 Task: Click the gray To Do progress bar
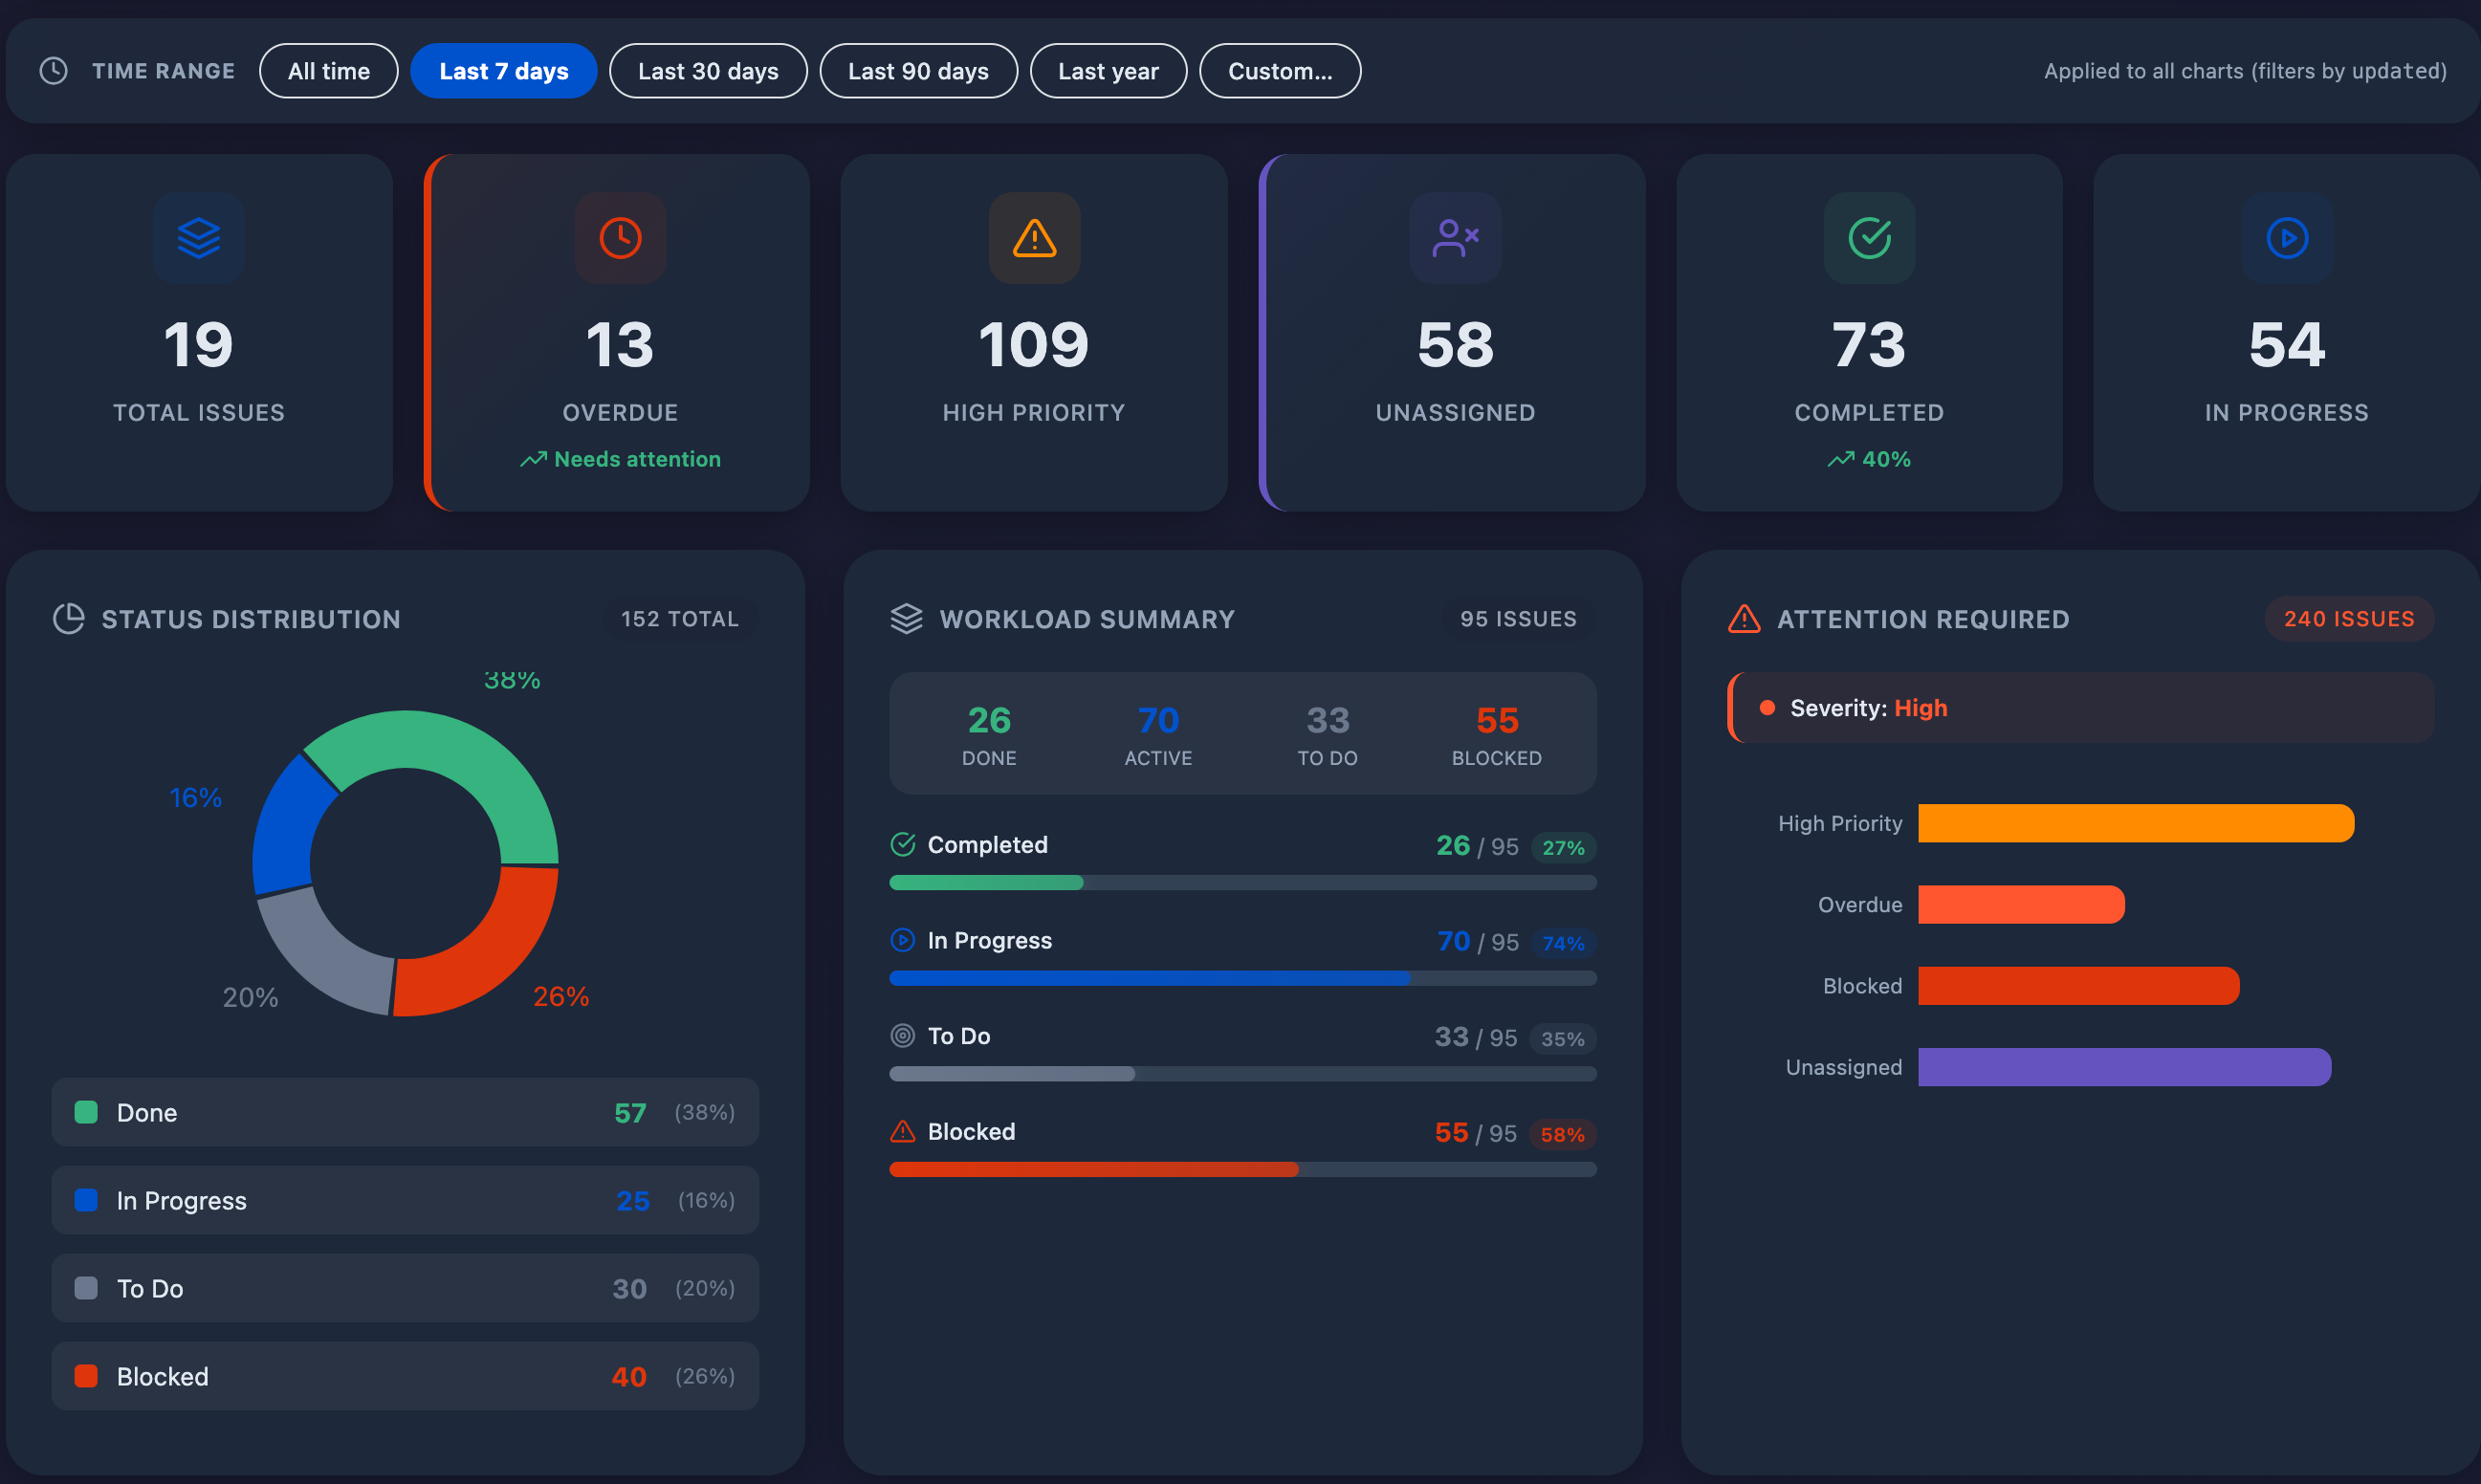click(x=1012, y=1074)
